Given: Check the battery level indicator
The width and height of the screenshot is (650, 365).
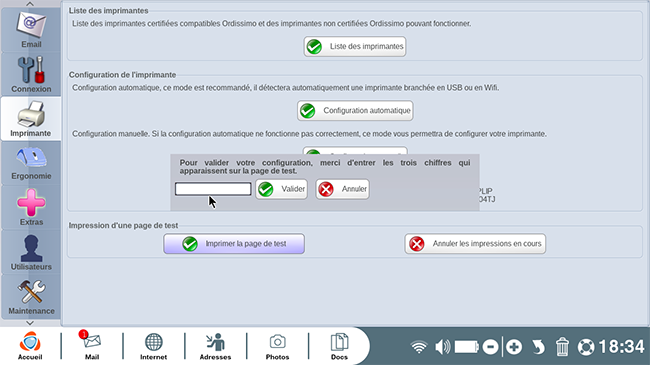Looking at the screenshot, I should [x=467, y=347].
